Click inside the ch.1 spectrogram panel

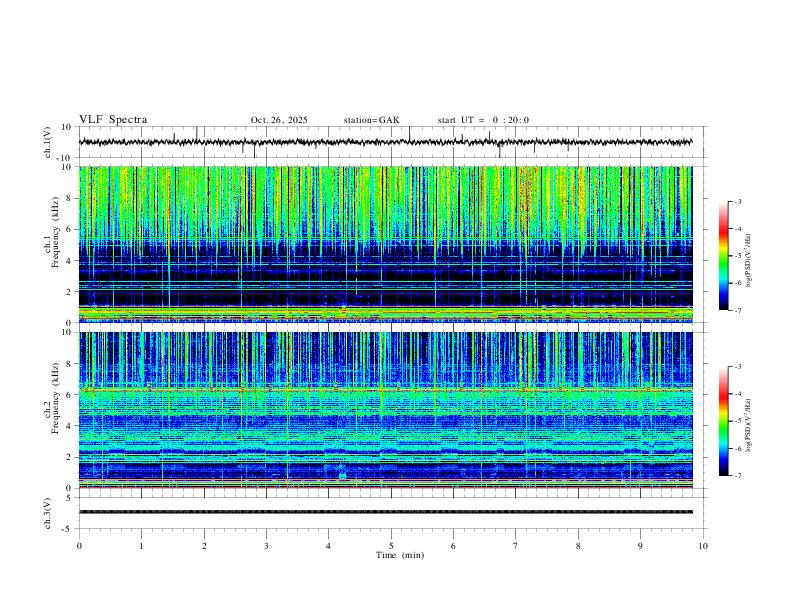click(385, 244)
